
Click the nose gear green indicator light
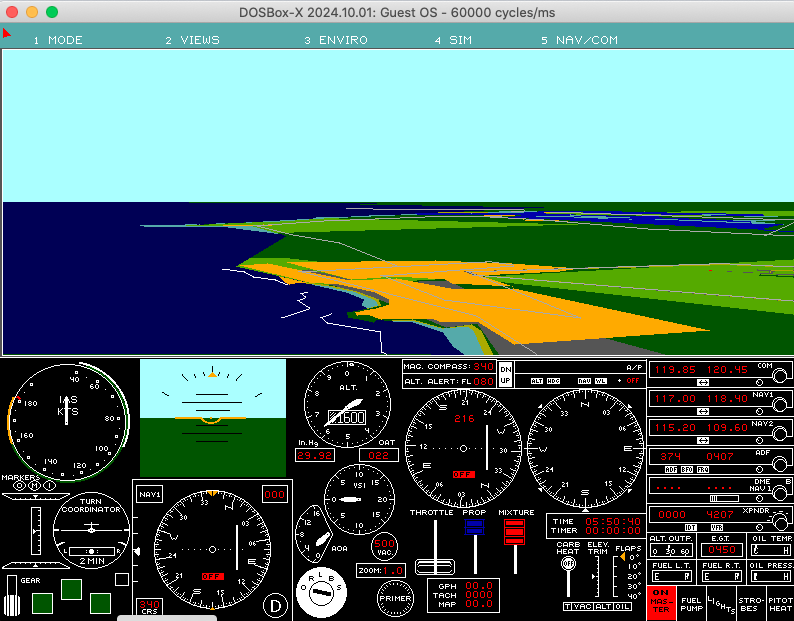click(71, 590)
